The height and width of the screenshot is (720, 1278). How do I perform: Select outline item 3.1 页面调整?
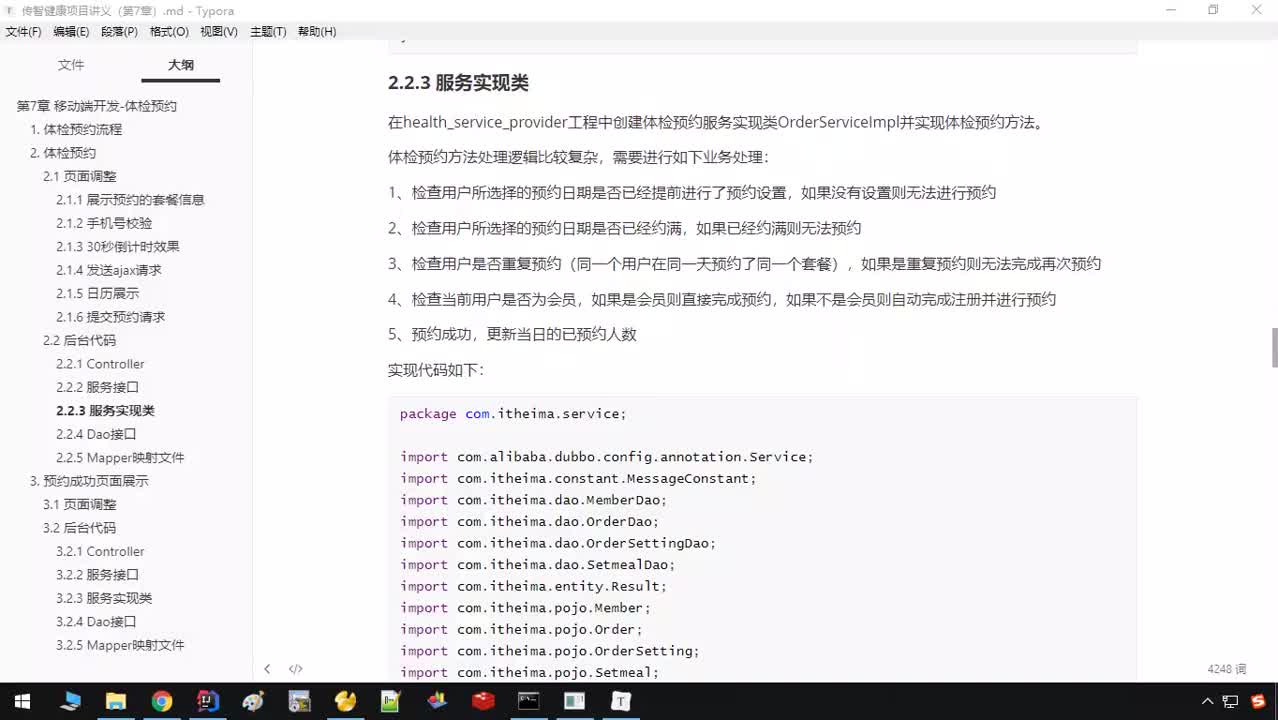point(80,505)
